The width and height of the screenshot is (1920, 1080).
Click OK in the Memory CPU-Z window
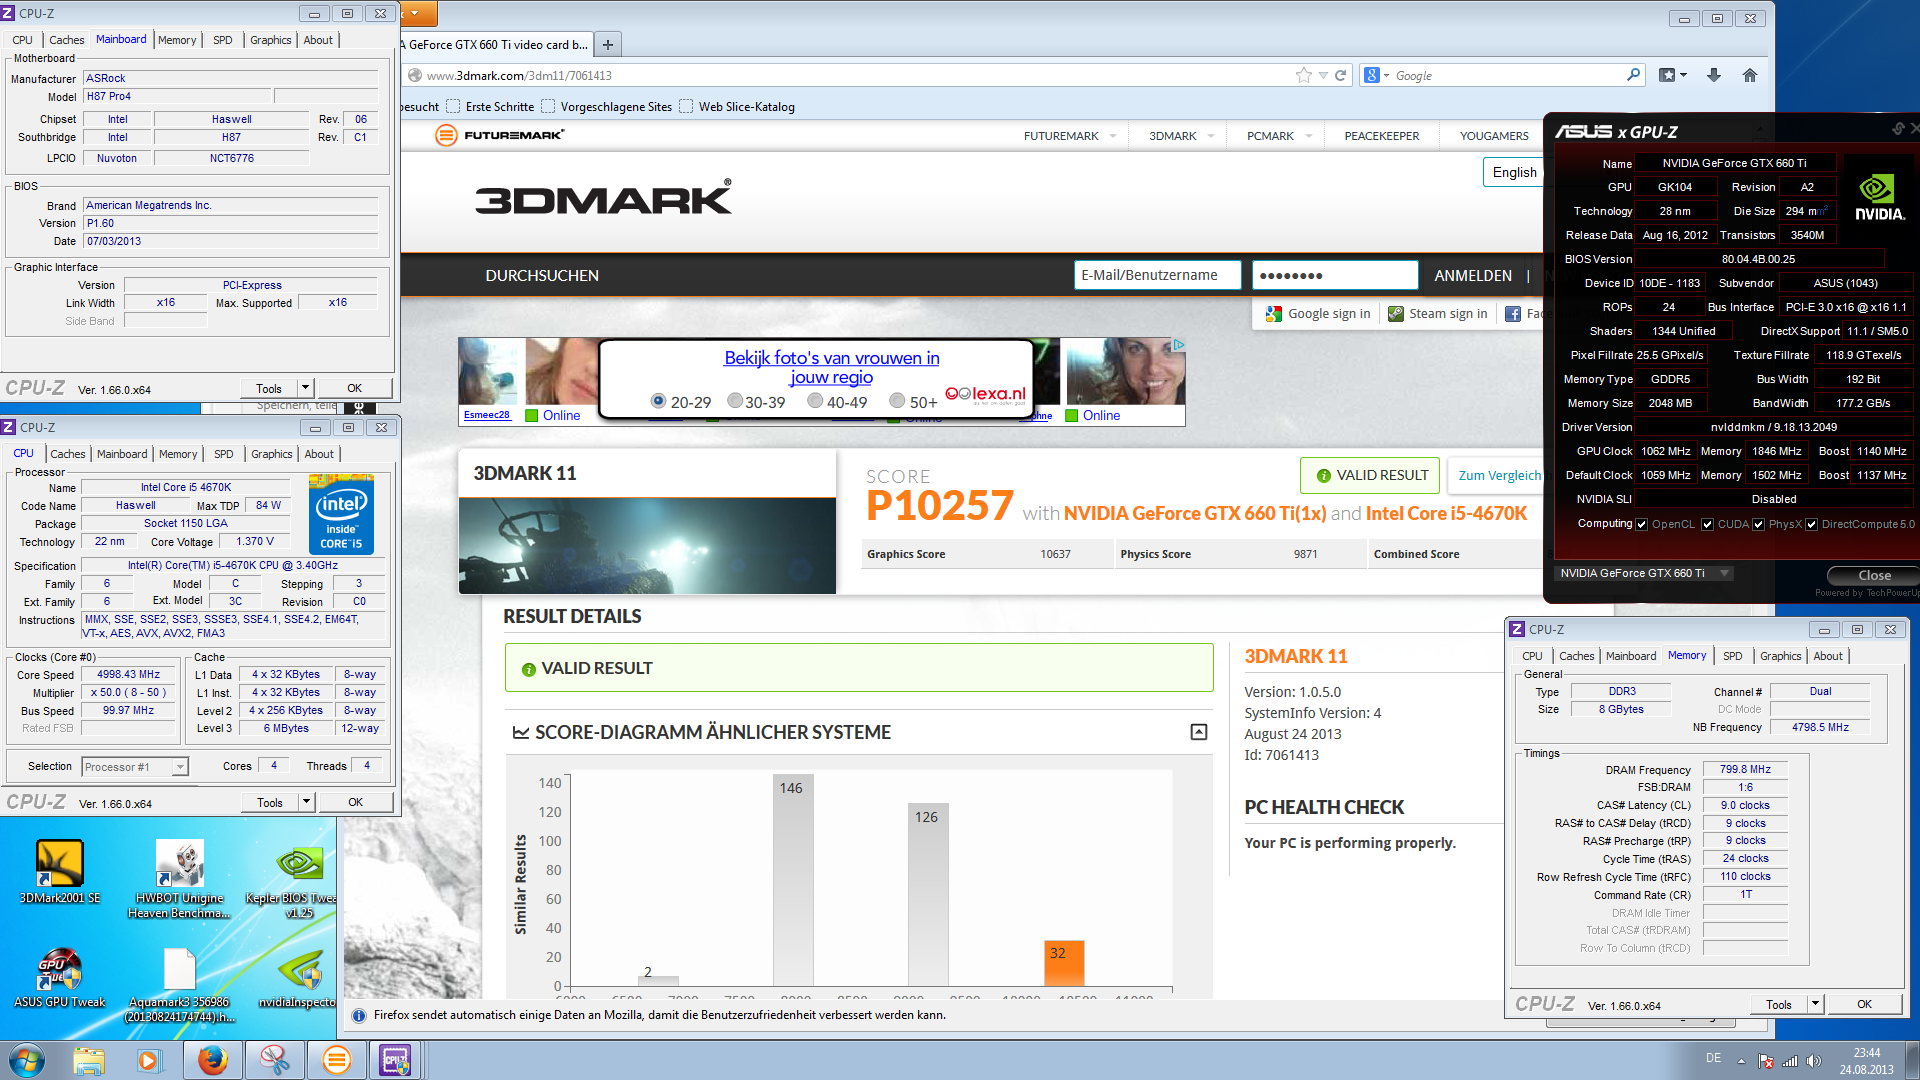coord(1864,1004)
